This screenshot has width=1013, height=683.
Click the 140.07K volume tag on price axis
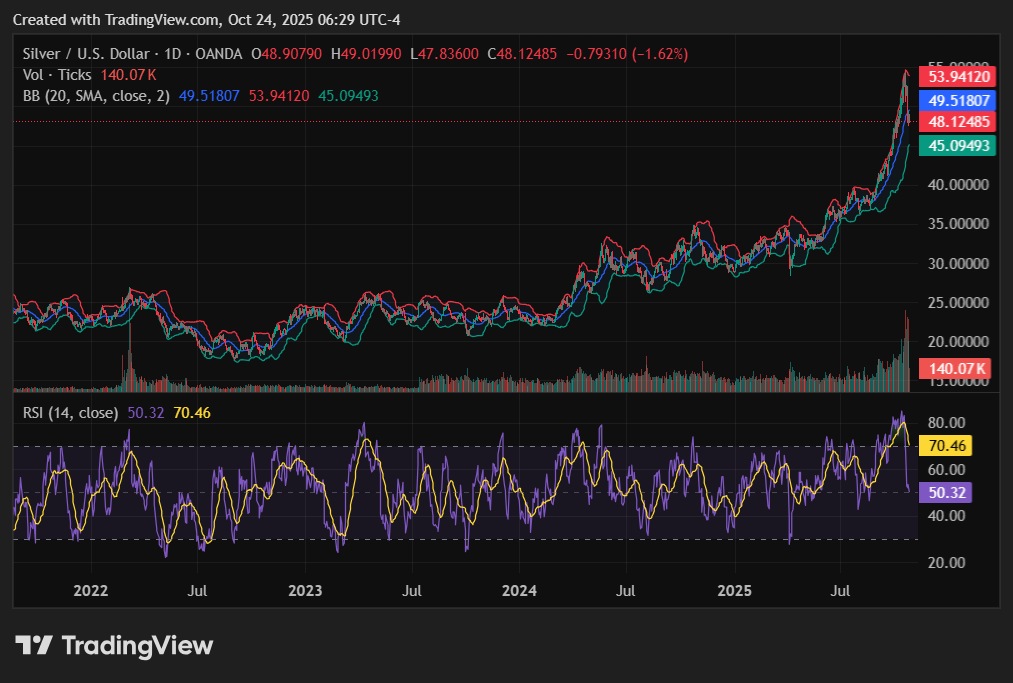pos(958,368)
